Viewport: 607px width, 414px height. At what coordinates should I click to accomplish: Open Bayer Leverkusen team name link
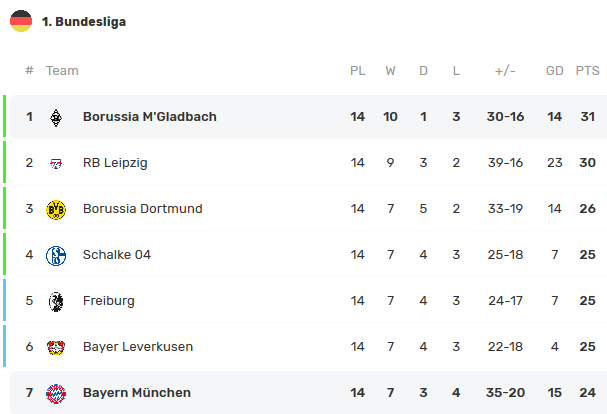[x=138, y=347]
